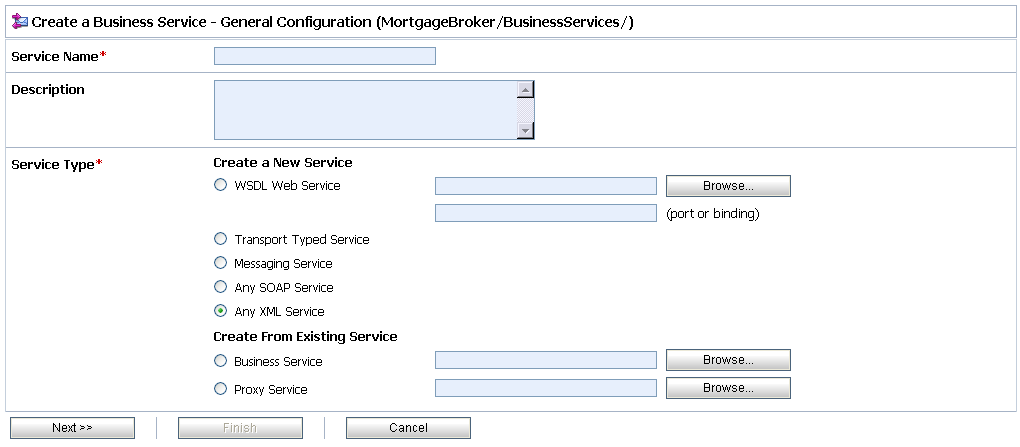The image size is (1020, 447).
Task: Click the WSDL Web Service path field
Action: point(546,186)
